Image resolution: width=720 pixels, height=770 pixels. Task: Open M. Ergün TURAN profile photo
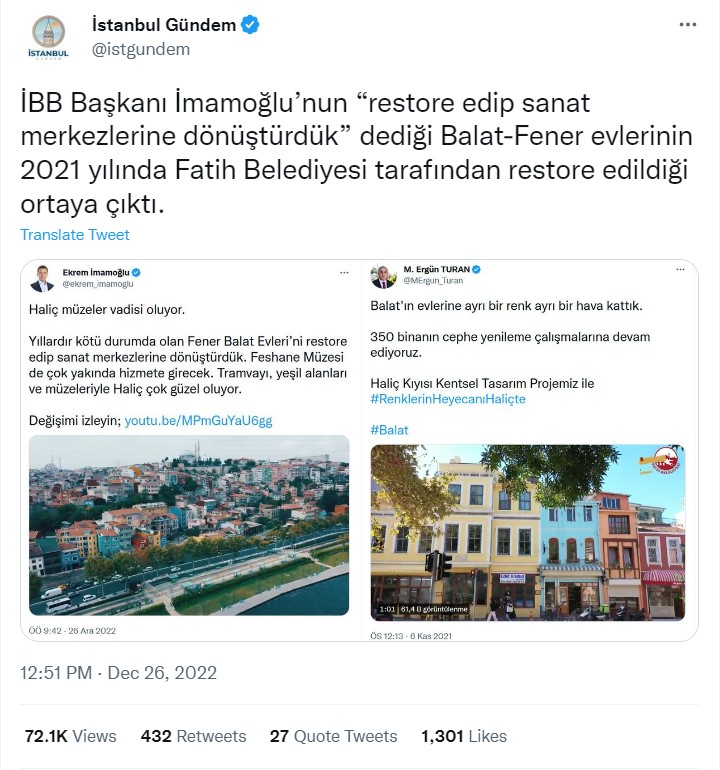click(383, 275)
